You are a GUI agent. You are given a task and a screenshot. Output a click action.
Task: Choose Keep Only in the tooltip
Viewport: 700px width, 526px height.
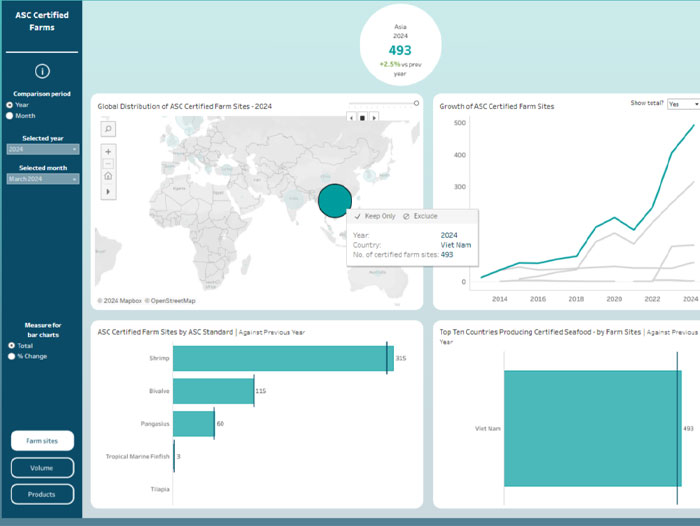point(374,216)
